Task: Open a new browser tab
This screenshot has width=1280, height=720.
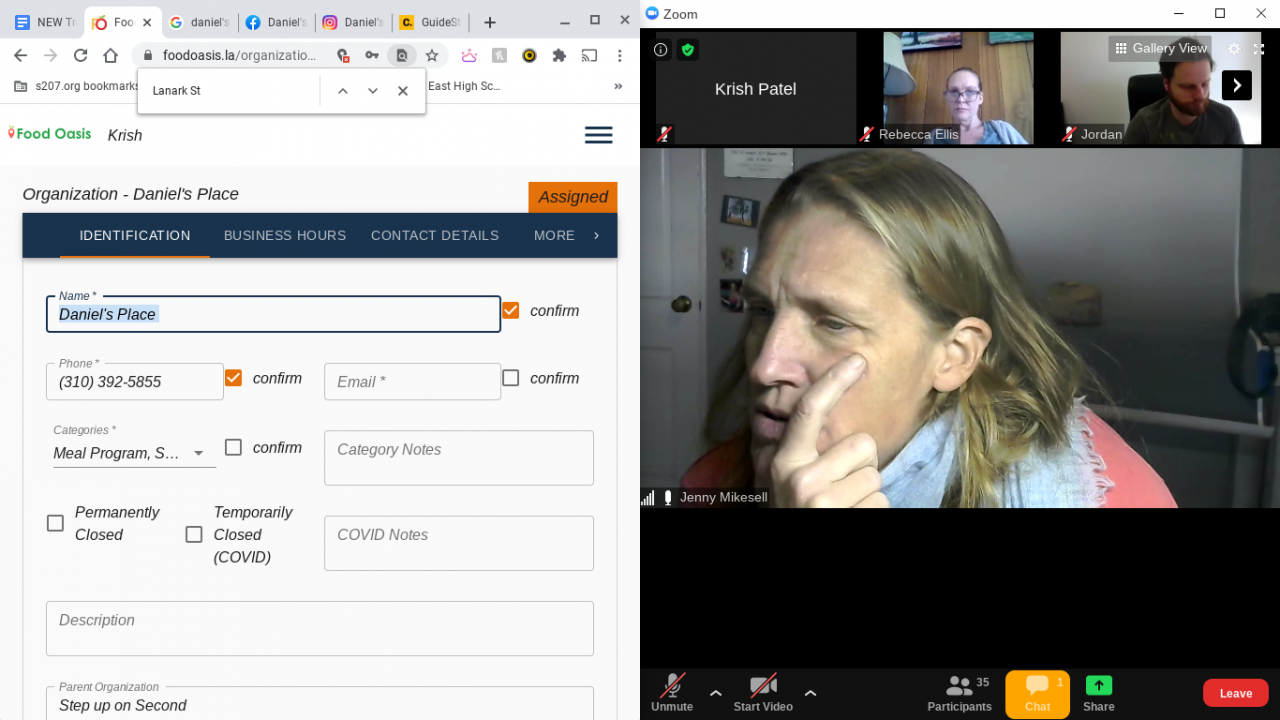Action: (x=490, y=22)
